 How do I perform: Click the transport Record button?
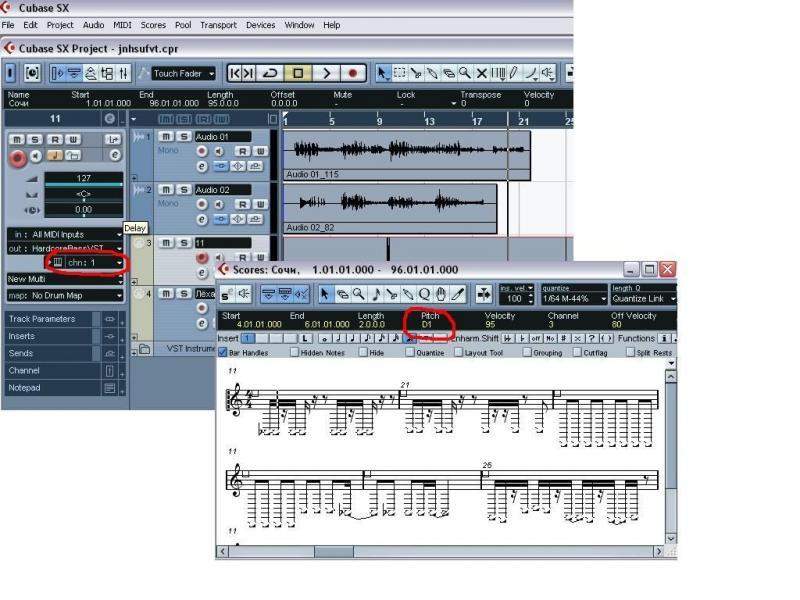353,73
